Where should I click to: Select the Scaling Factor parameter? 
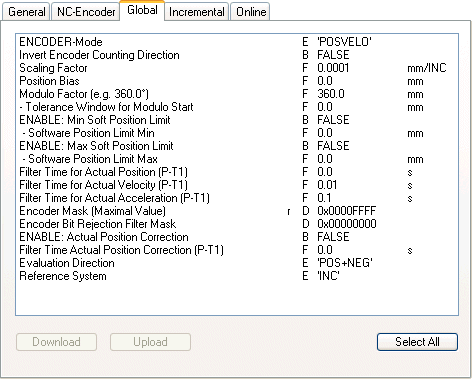point(237,68)
